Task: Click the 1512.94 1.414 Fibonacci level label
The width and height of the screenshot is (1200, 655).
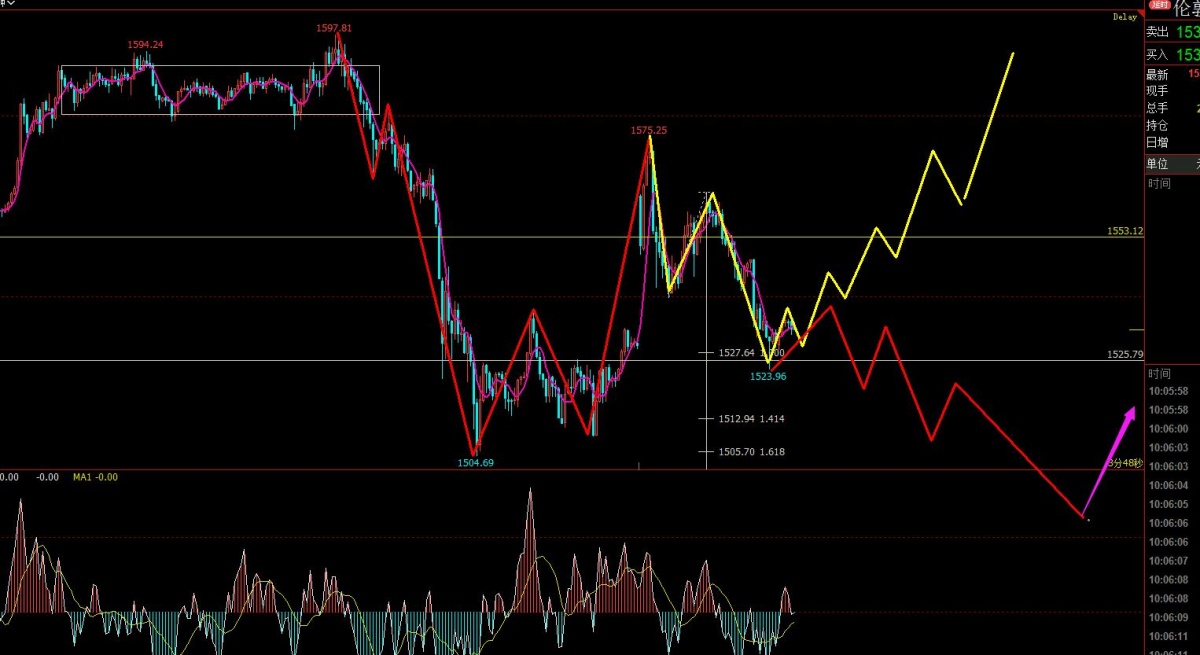Action: click(x=751, y=419)
